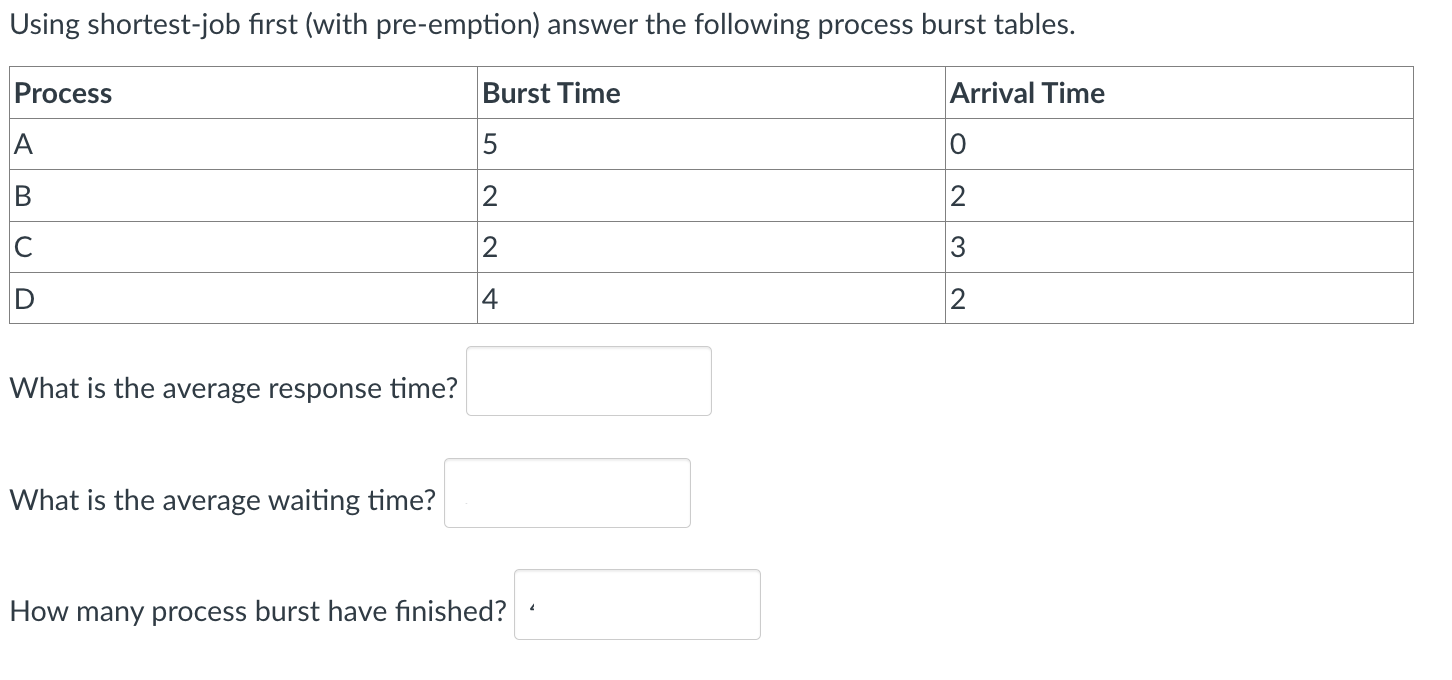The width and height of the screenshot is (1452, 680).
Task: Click burst time 2 of Process B
Action: [x=488, y=195]
